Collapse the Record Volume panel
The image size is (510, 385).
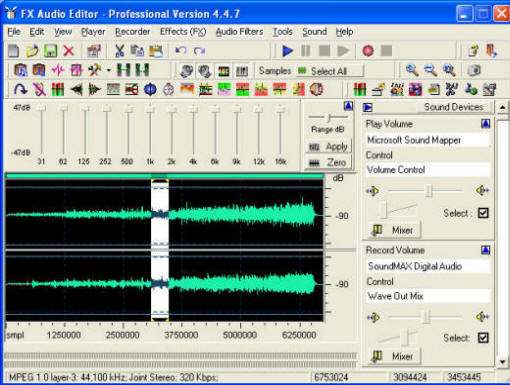point(485,250)
